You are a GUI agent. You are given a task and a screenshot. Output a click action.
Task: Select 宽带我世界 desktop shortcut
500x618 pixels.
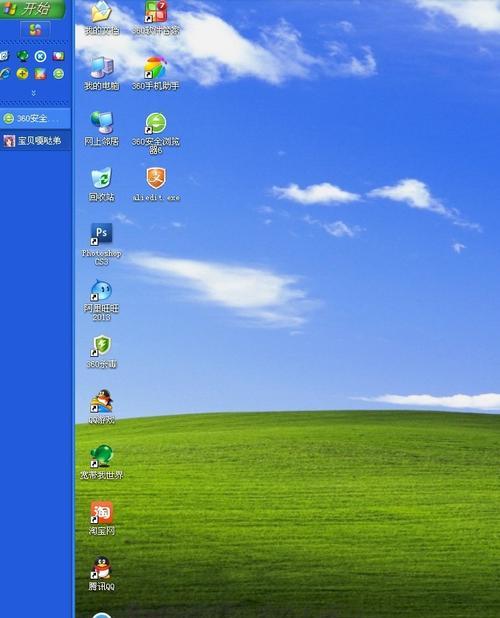click(102, 462)
